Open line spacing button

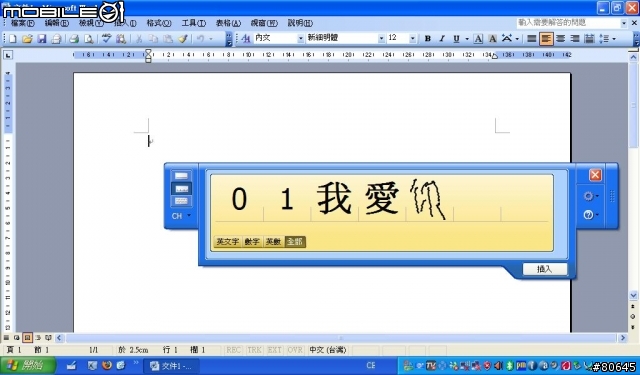point(604,39)
